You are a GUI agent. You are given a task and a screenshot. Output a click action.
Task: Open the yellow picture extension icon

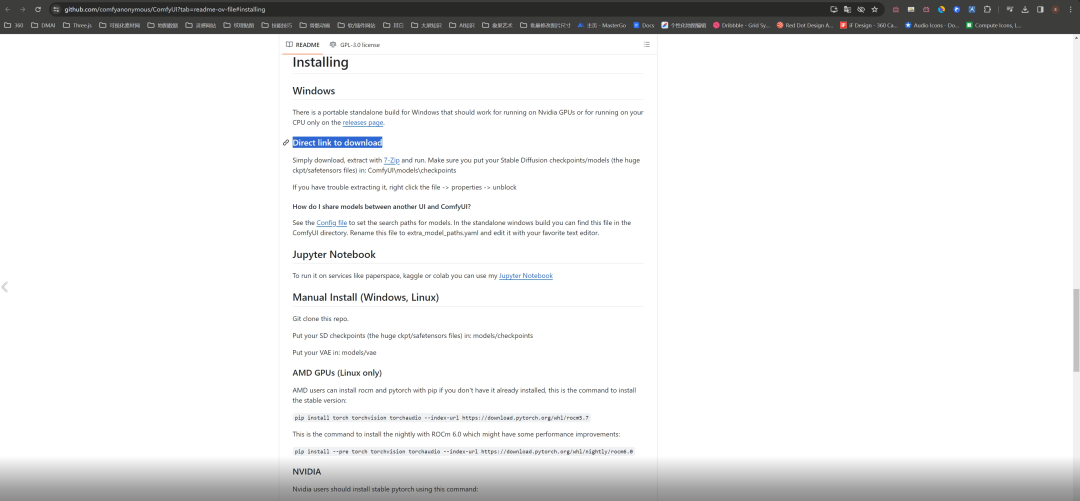pos(911,10)
